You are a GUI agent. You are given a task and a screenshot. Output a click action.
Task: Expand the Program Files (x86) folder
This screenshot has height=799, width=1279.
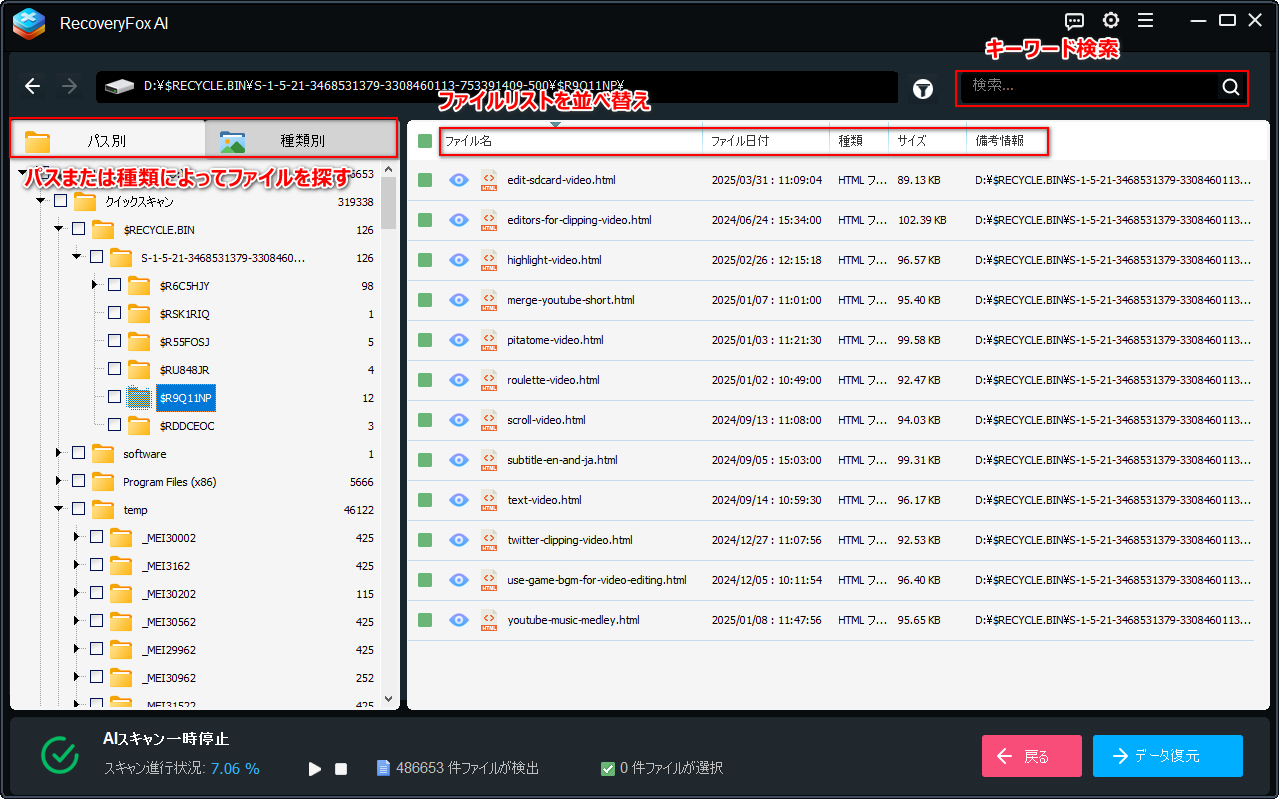[x=59, y=482]
